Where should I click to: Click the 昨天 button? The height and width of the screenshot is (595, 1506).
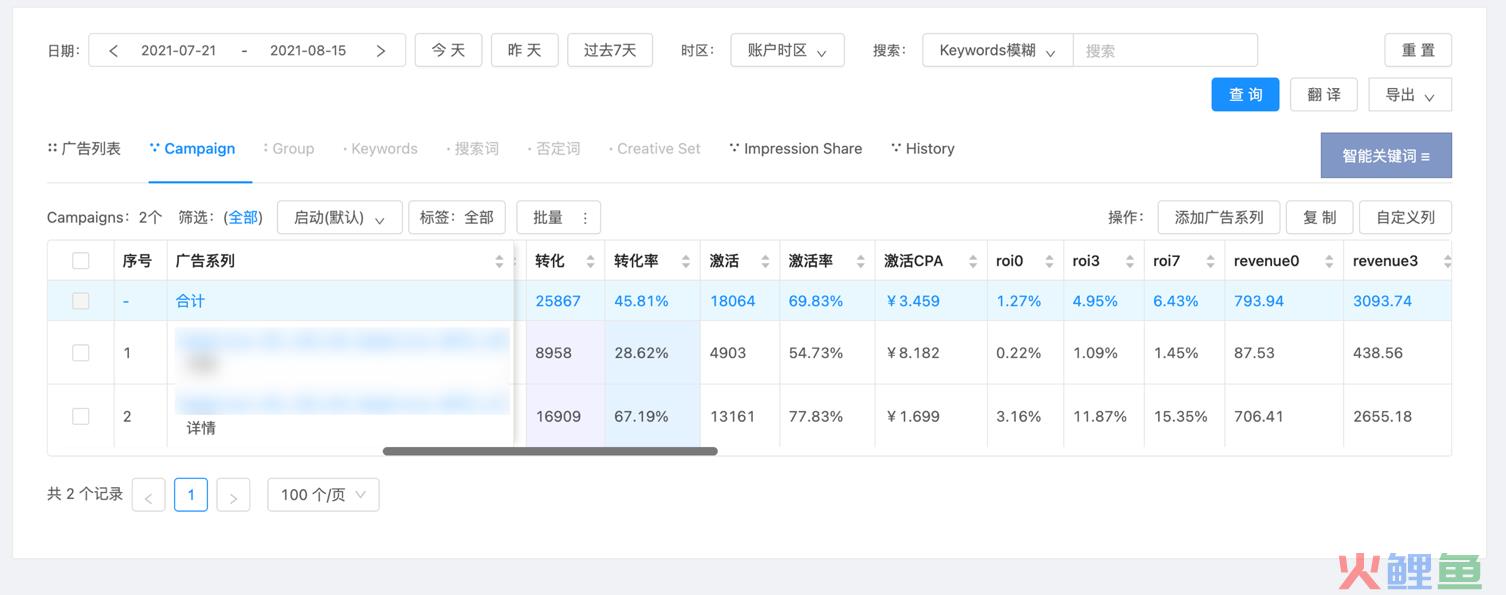[525, 50]
